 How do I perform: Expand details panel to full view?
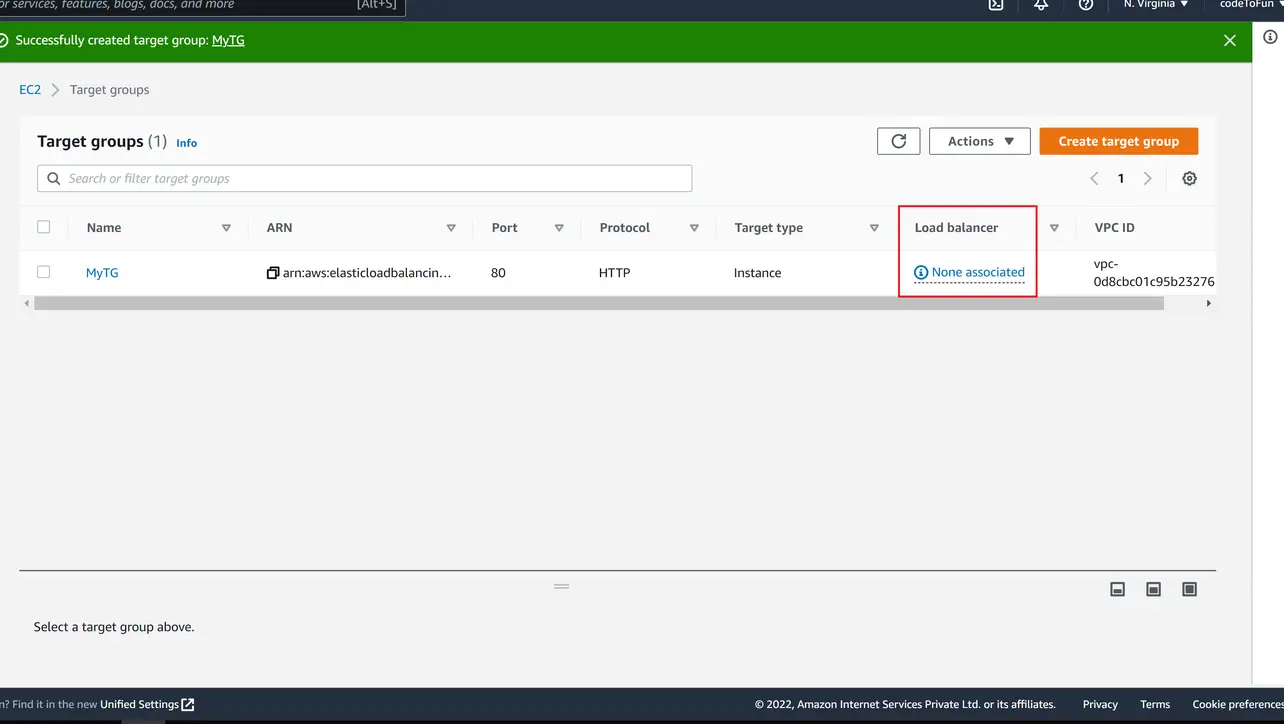point(1189,590)
